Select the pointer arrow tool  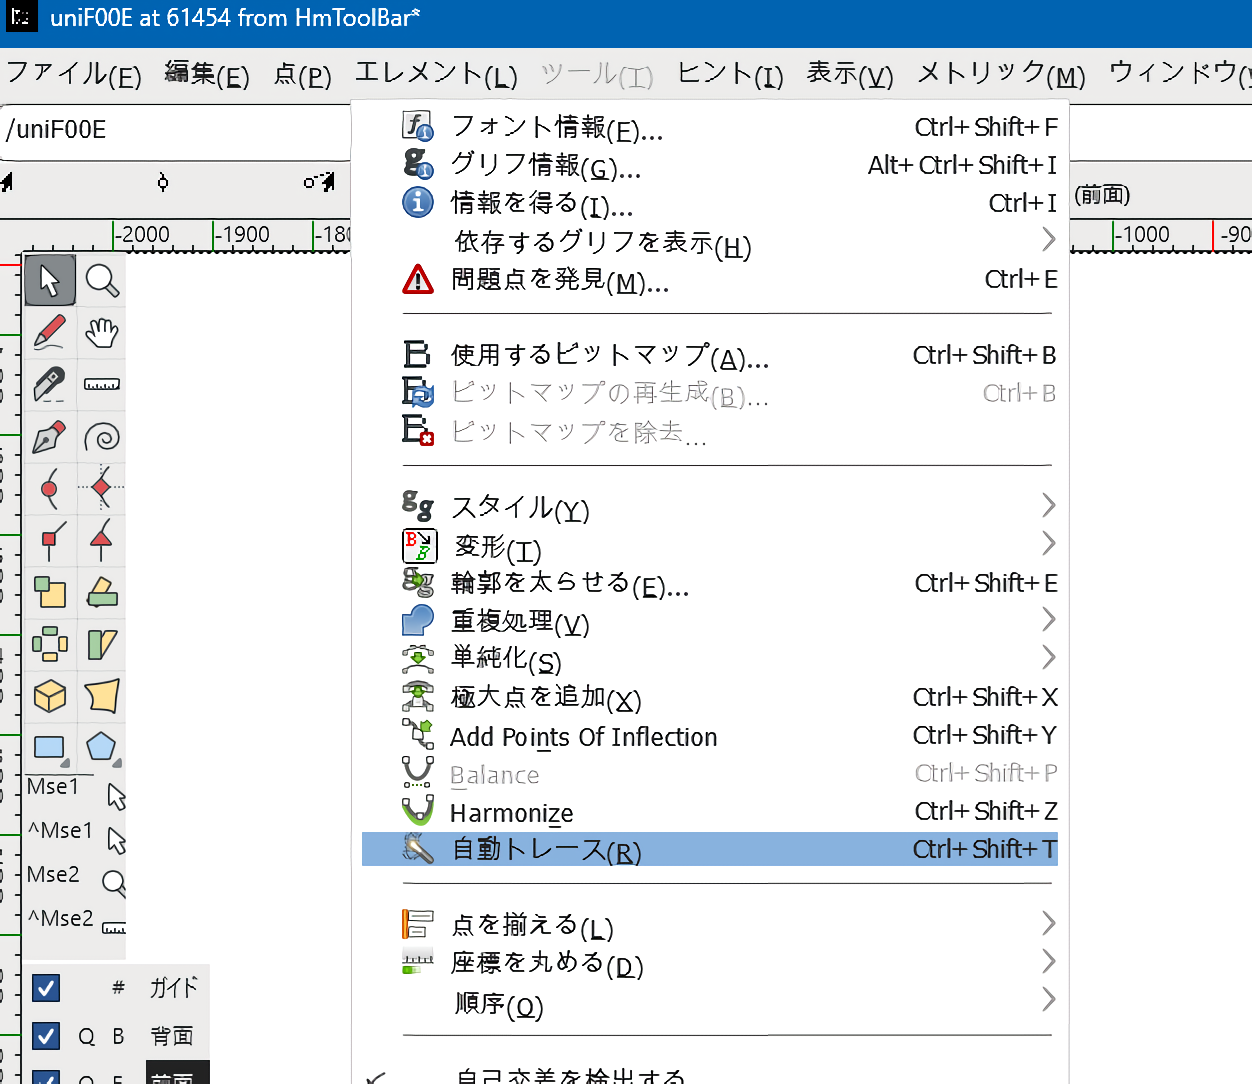coord(49,281)
